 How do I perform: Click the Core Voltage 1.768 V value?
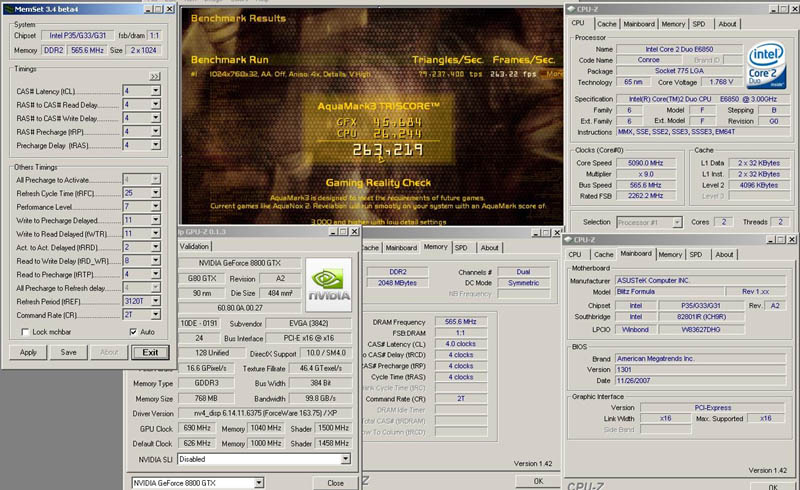(x=721, y=82)
